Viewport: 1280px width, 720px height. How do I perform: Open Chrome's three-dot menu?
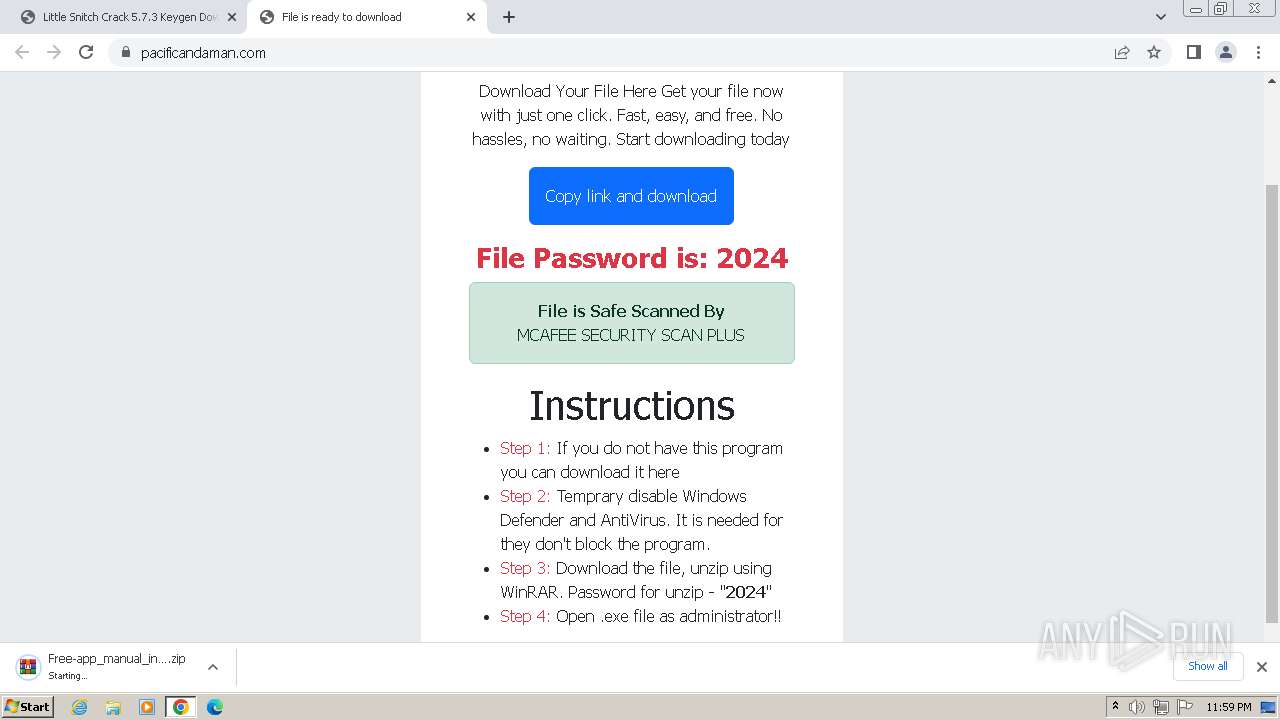tap(1259, 52)
